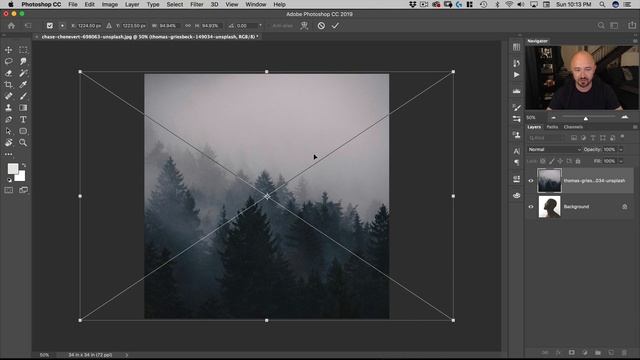Click the Navigator zoom slider handle
640x360 pixels.
[x=586, y=118]
